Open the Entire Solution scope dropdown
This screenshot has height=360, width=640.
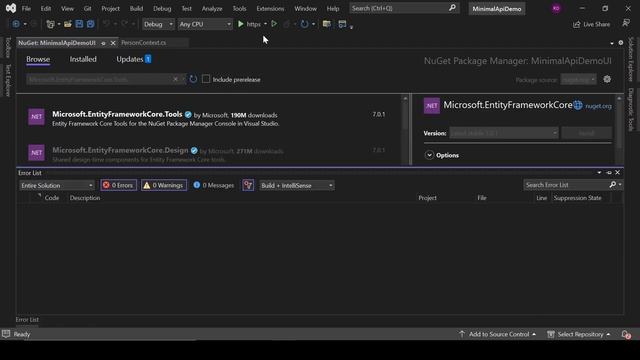(x=57, y=185)
